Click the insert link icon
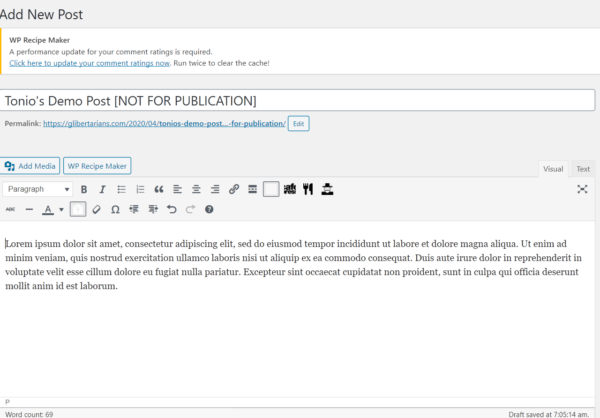 (234, 189)
